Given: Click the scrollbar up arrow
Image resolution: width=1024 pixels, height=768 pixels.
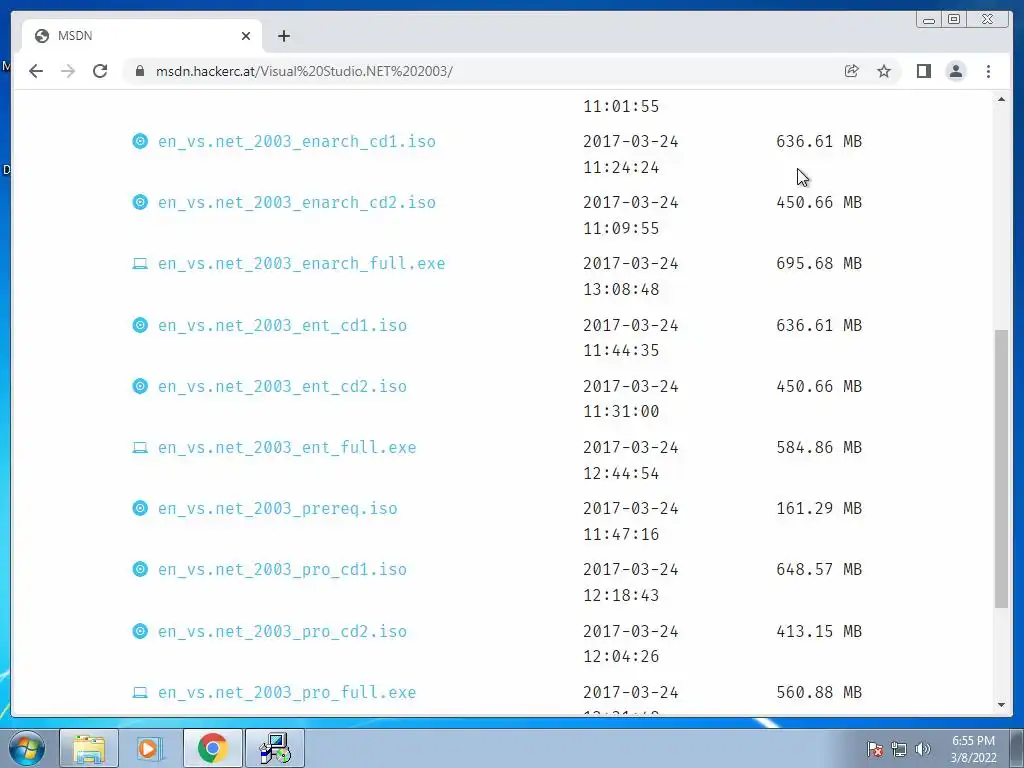Looking at the screenshot, I should pos(1001,99).
